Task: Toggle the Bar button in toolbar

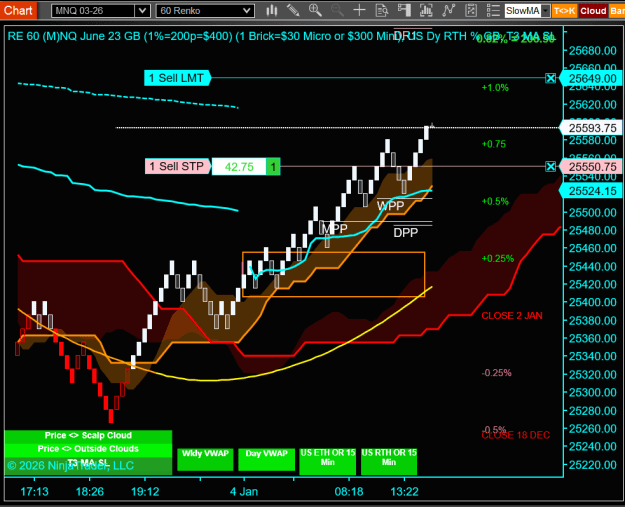Action: (617, 11)
